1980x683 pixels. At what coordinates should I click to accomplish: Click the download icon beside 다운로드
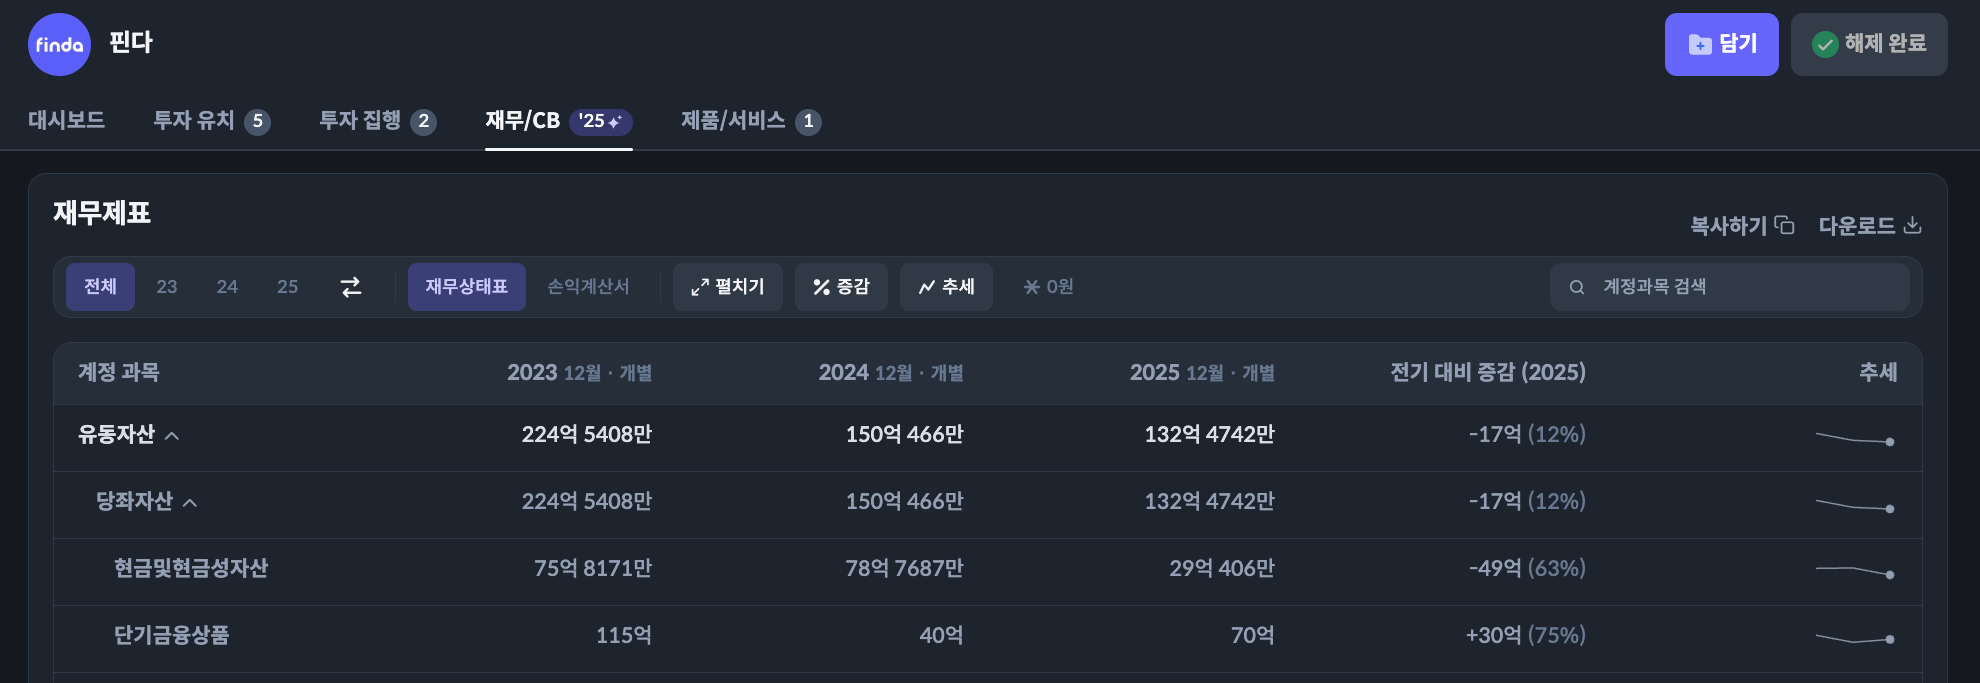[1912, 225]
